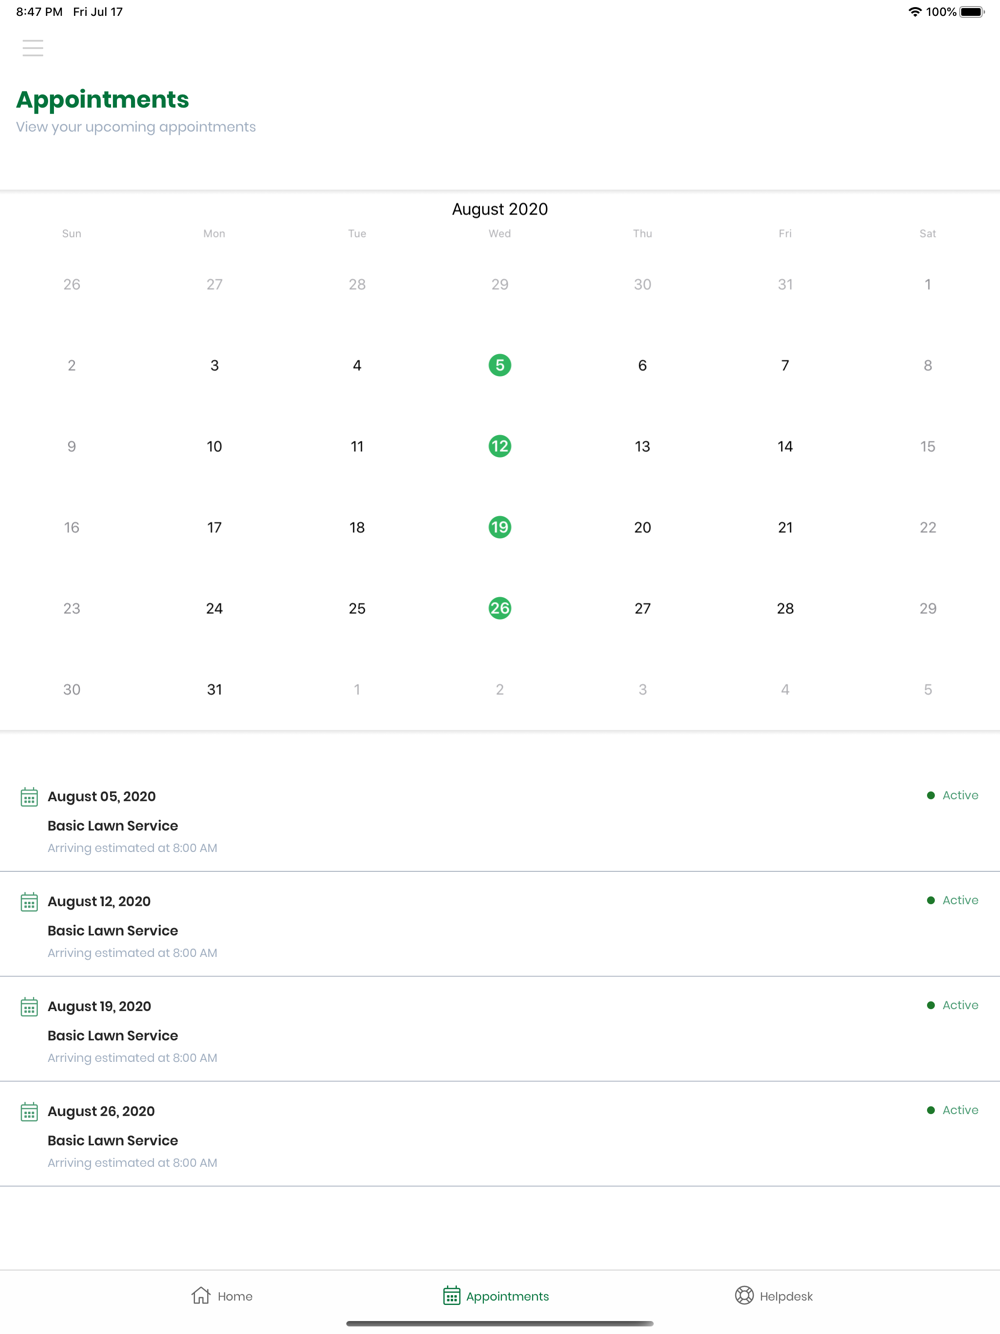Click calendar icon beside August 19, 2020

click(x=29, y=1007)
